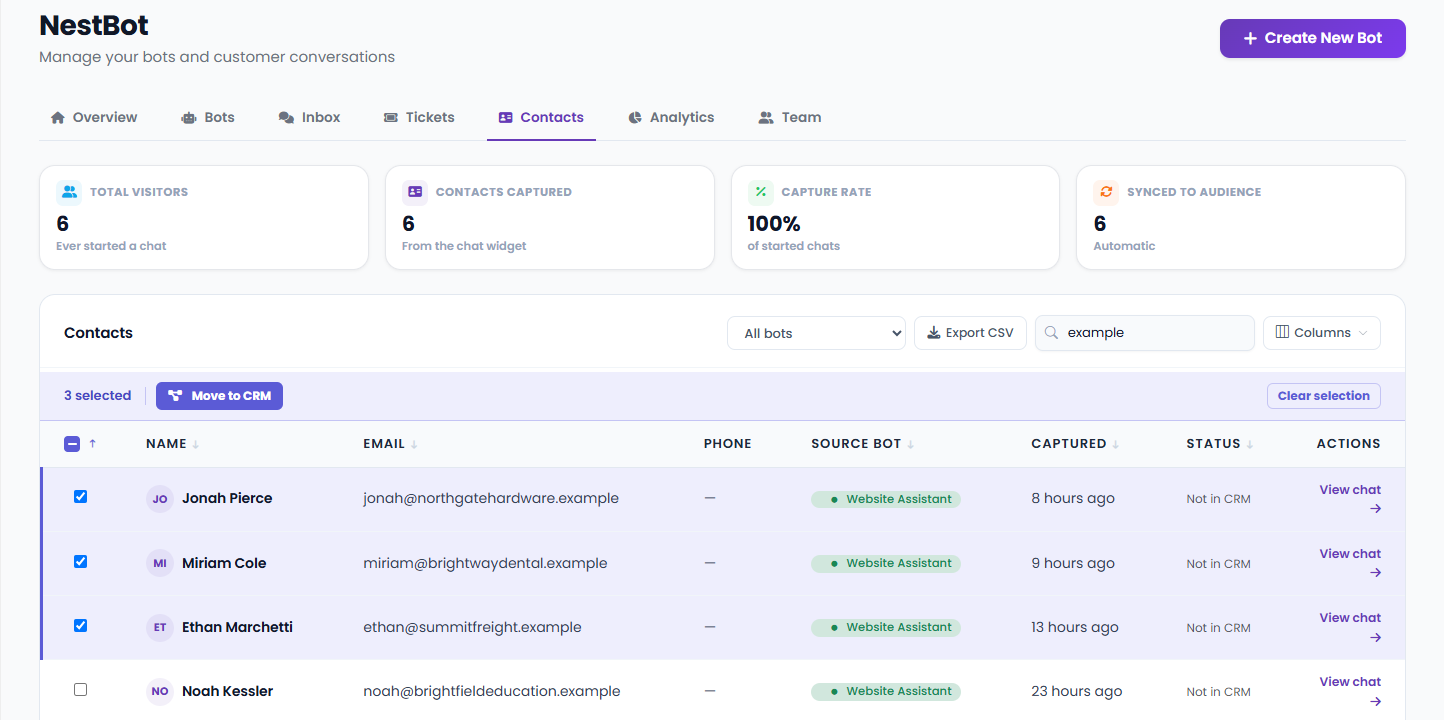Image resolution: width=1444 pixels, height=720 pixels.
Task: Click the contacts search field containing 'example'
Action: (x=1145, y=333)
